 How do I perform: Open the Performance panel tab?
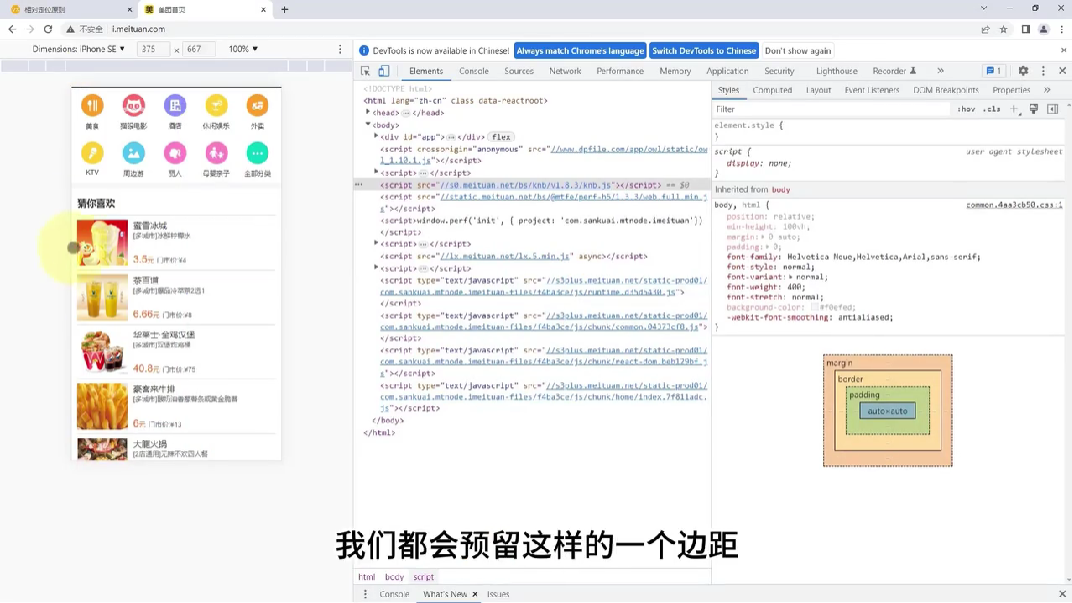coord(620,71)
